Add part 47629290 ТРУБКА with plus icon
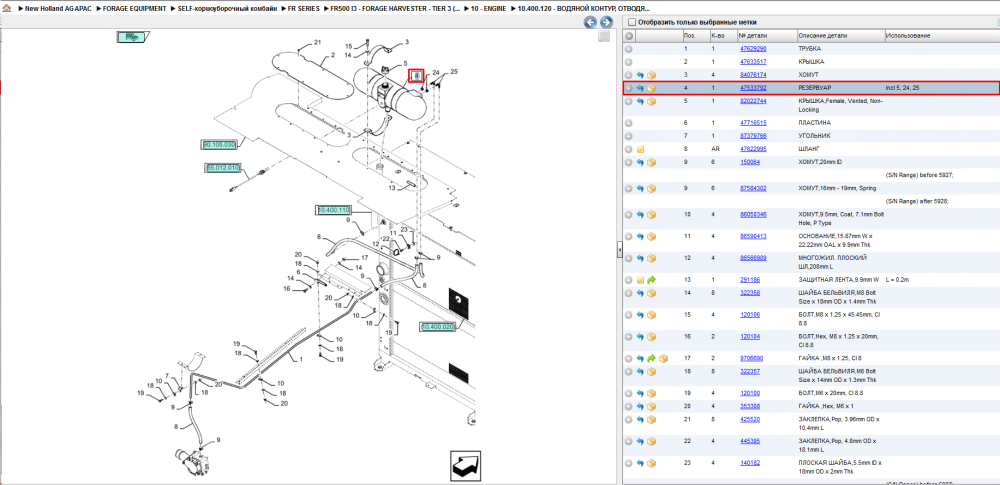 pyautogui.click(x=629, y=48)
